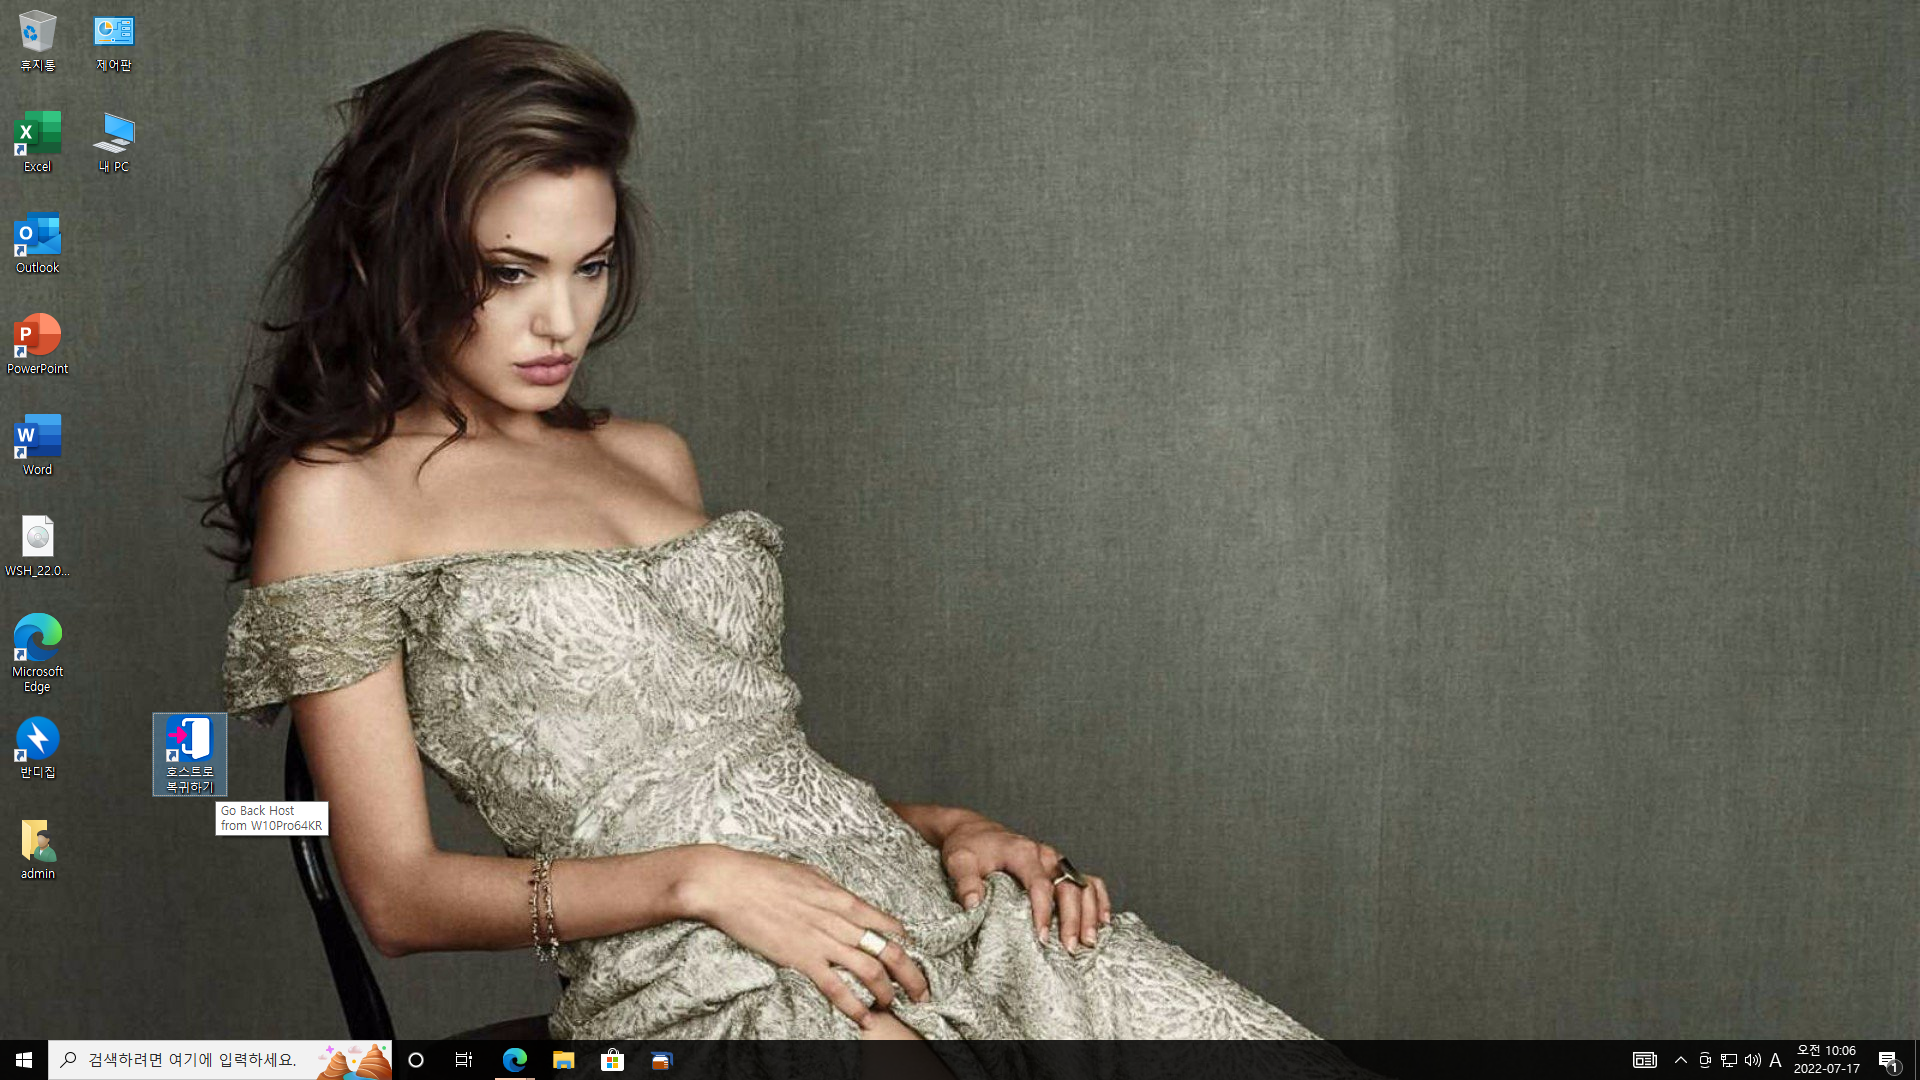Image resolution: width=1920 pixels, height=1080 pixels.
Task: Toggle the IME input mode indicator A
Action: tap(1776, 1060)
